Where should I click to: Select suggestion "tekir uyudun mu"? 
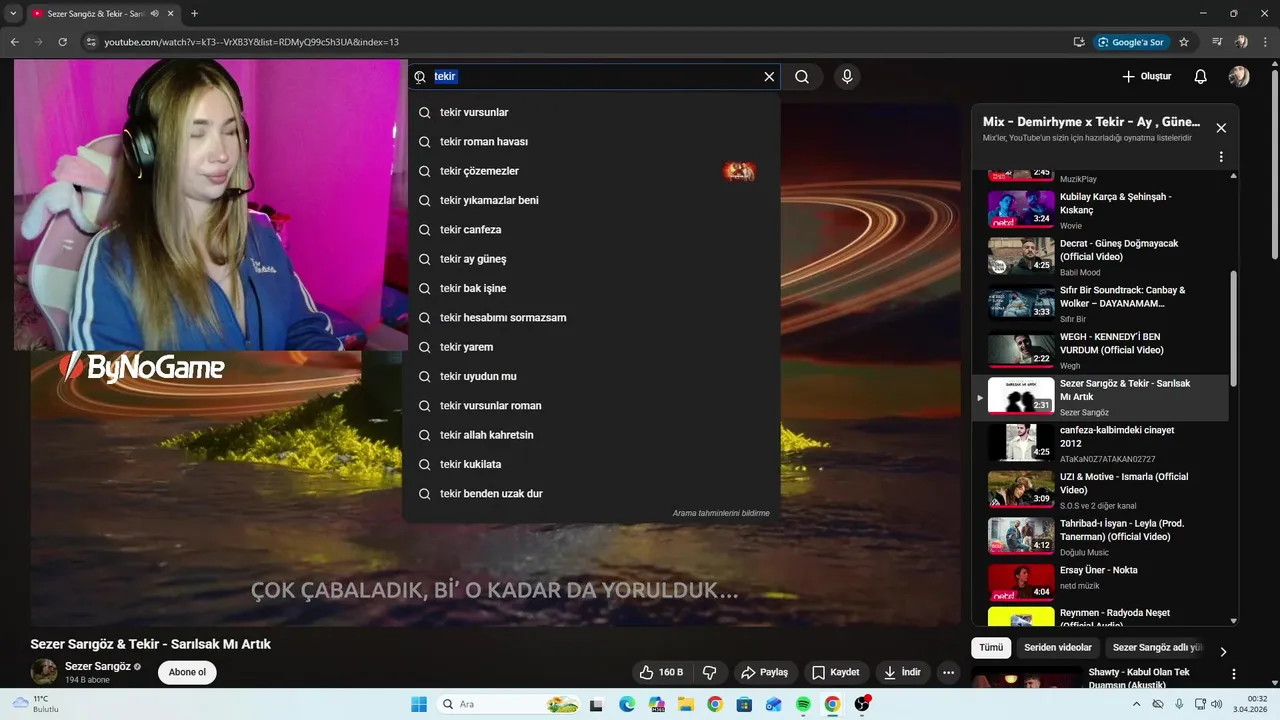point(592,376)
